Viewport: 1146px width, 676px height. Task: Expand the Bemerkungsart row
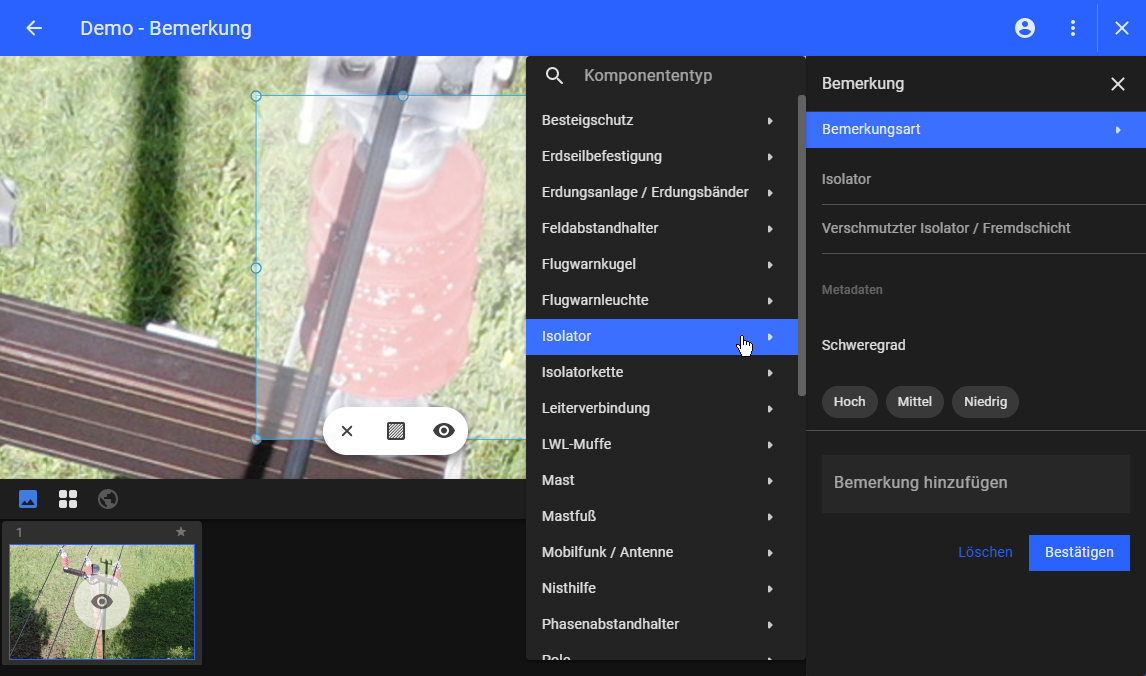(975, 130)
